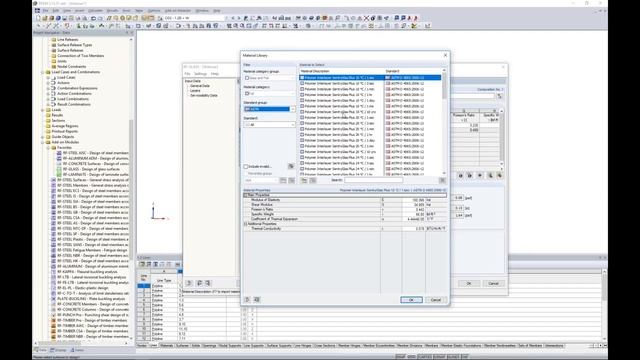Go to previous load case arrow in toolbar
Image resolution: width=640 pixels, height=360 pixels.
coord(233,18)
